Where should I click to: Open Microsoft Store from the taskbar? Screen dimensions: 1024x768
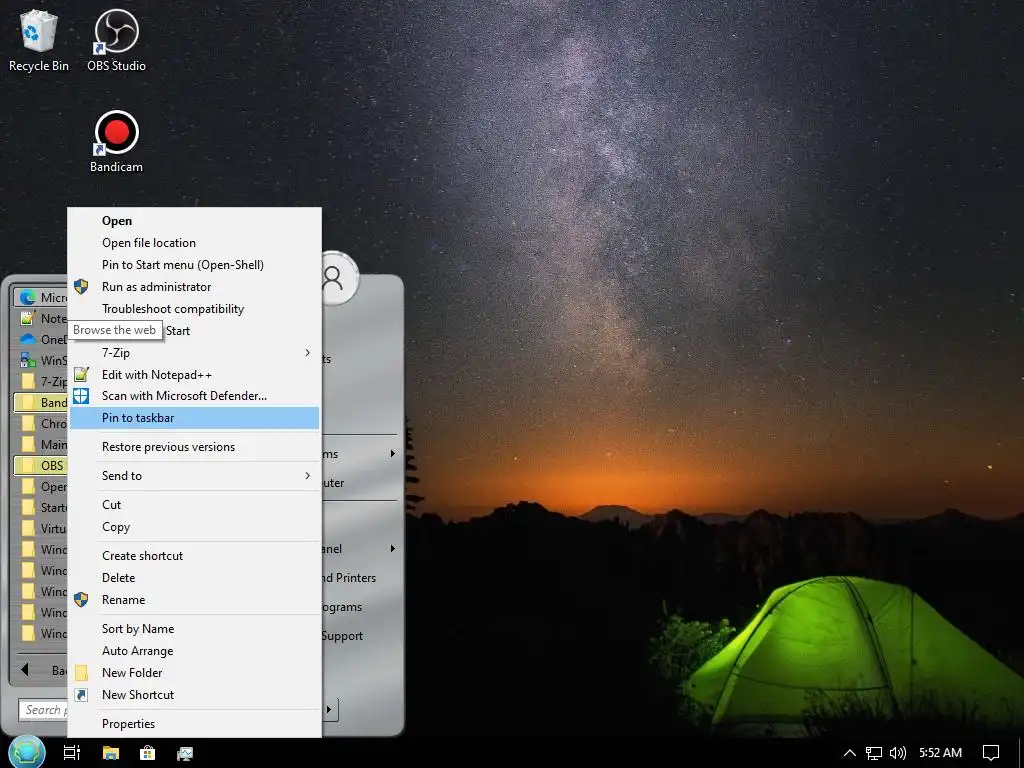point(148,753)
